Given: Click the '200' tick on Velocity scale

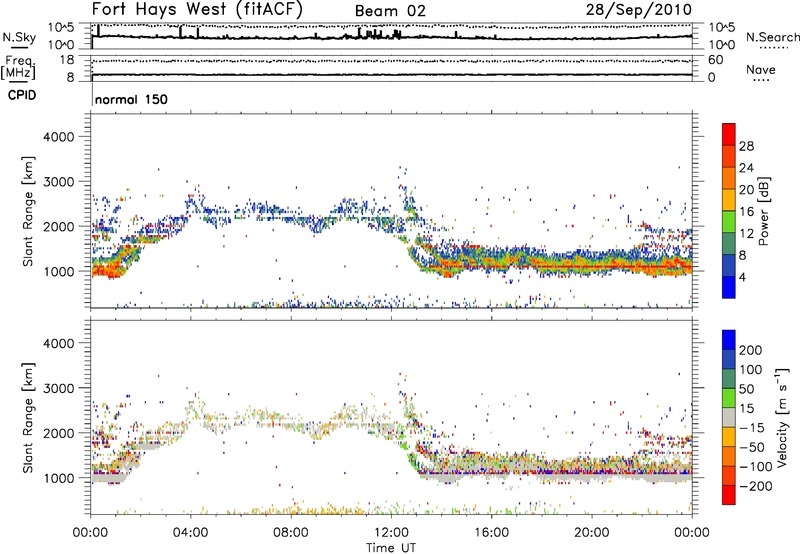Looking at the screenshot, I should click(x=751, y=350).
